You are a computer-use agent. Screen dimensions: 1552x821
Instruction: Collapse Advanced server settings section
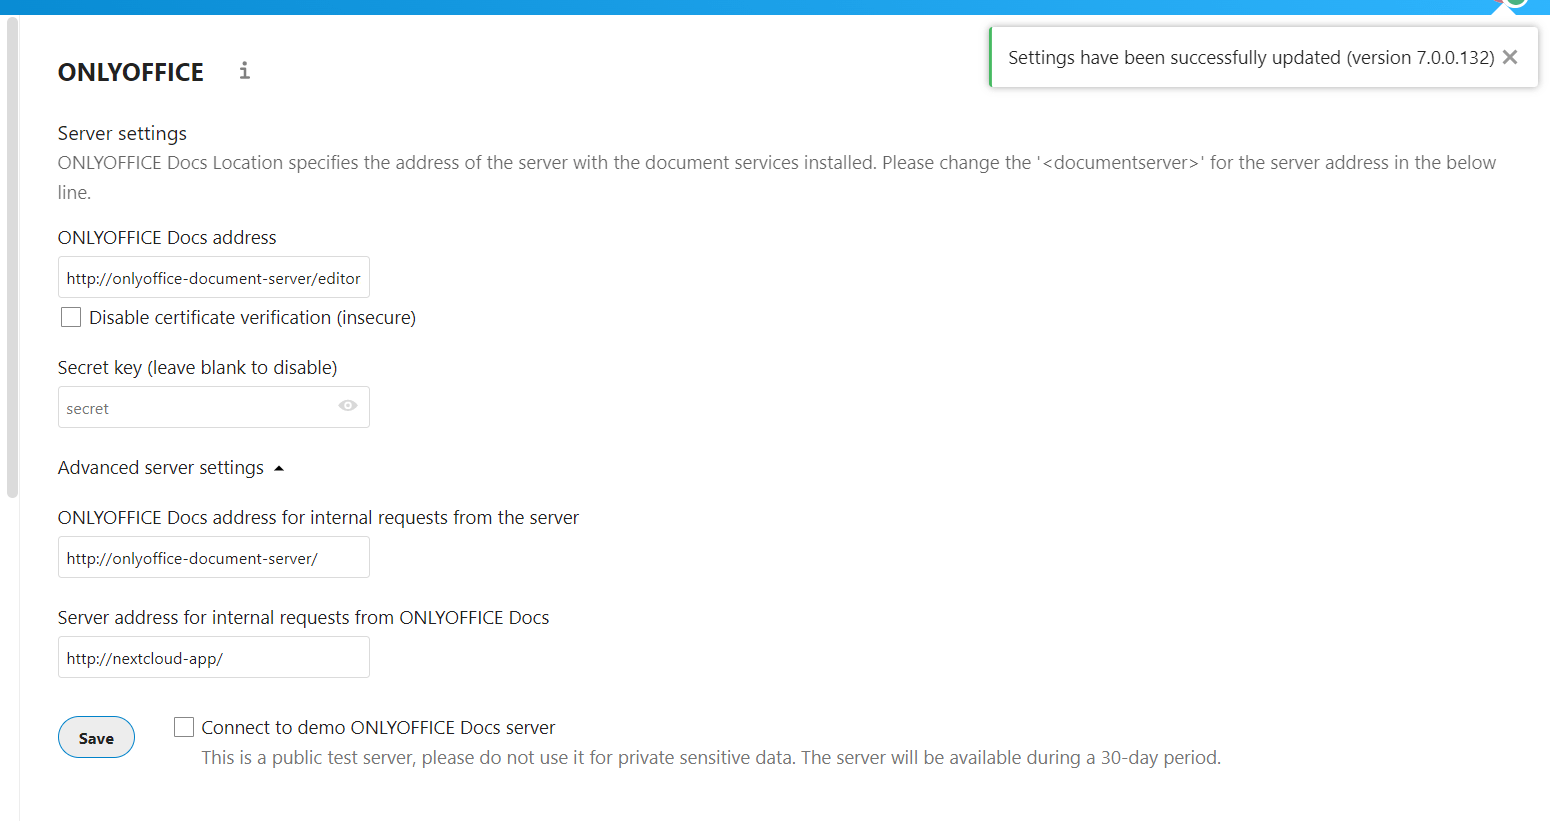coord(171,467)
